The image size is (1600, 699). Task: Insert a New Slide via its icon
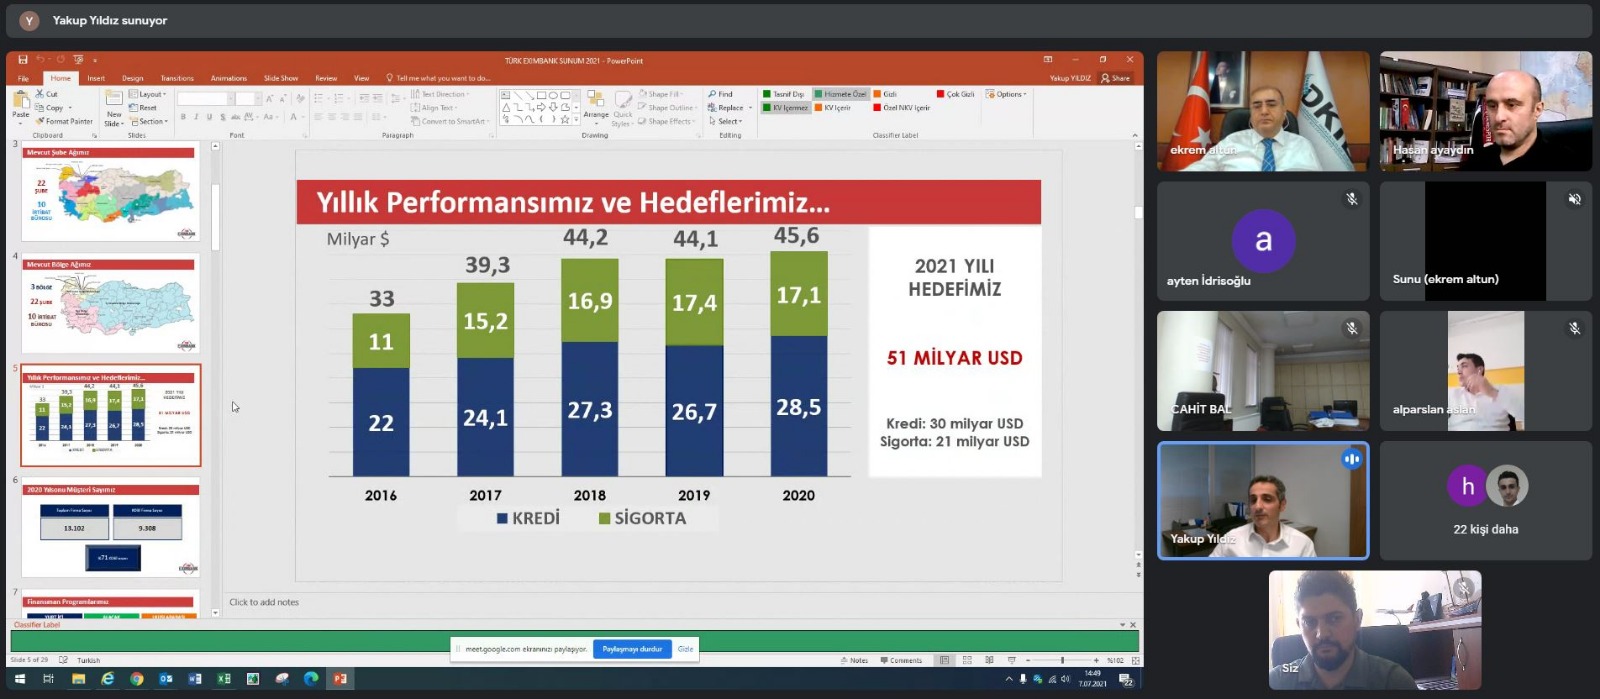(x=114, y=100)
